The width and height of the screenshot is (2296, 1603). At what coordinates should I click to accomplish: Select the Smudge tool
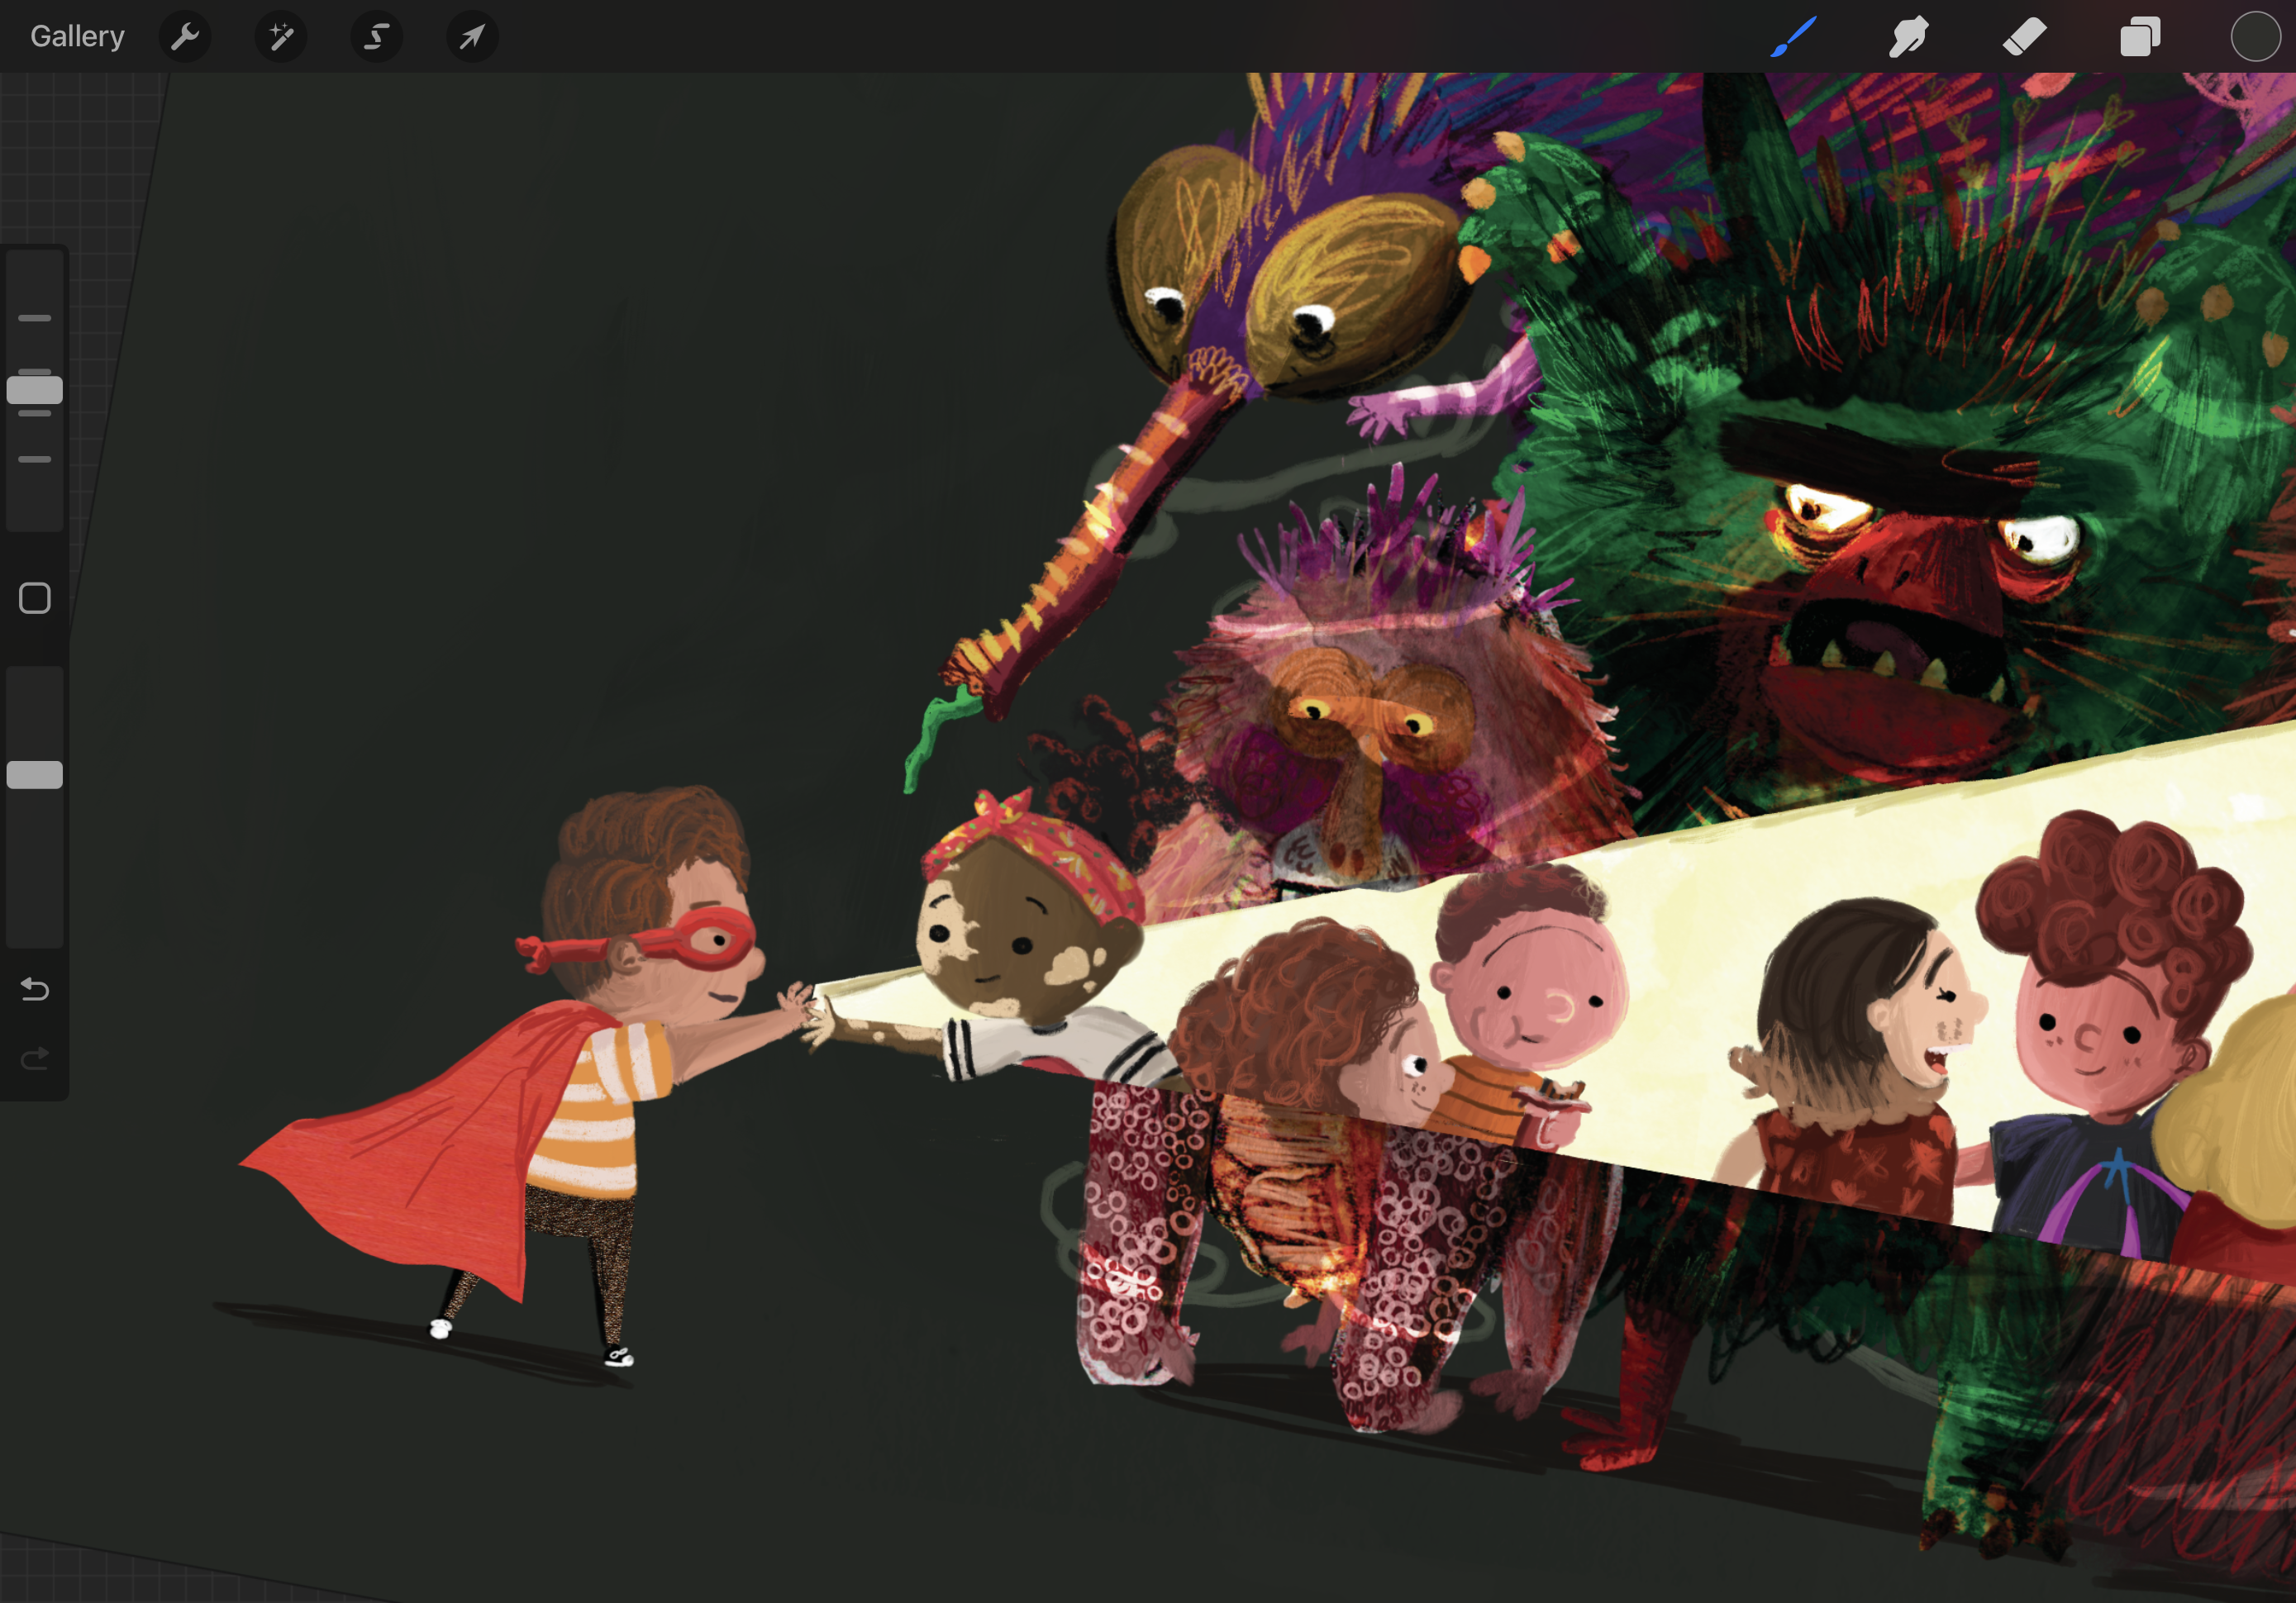1908,37
